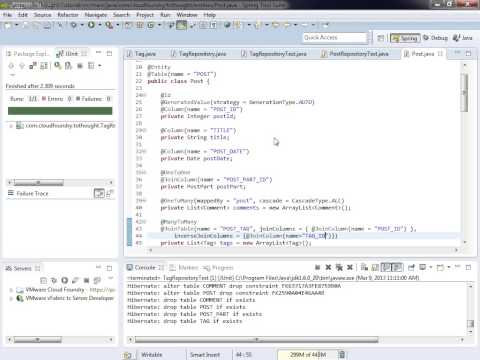Click the External Tools run icon
Screen dimensions: 480x360
(109, 25)
